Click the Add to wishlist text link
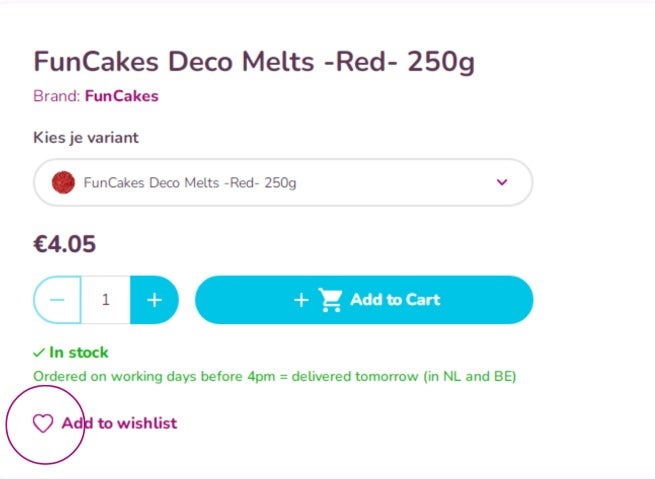655x479 pixels. click(119, 423)
